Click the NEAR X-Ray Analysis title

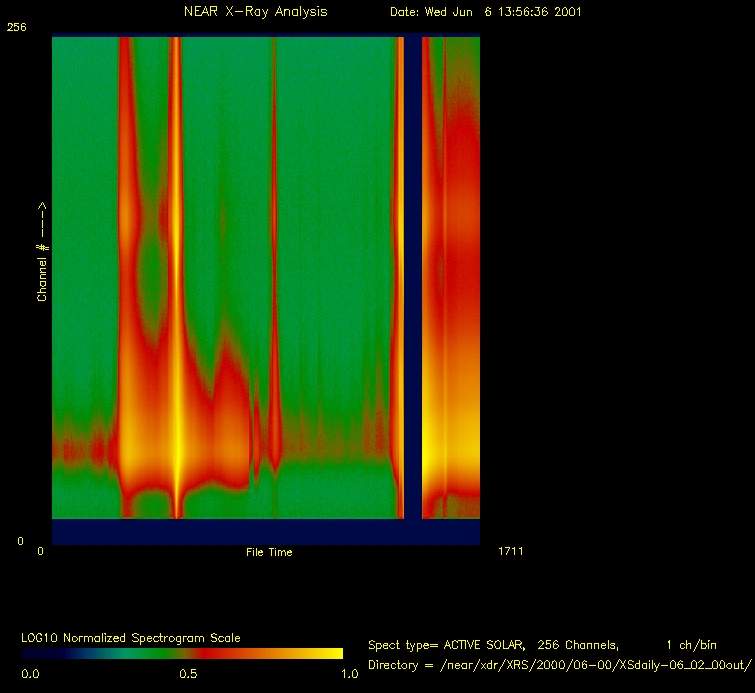tap(255, 12)
